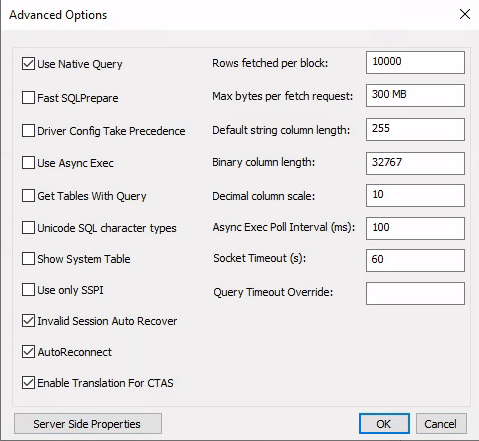The image size is (479, 441).
Task: Focus the Default string column length box
Action: click(x=415, y=129)
